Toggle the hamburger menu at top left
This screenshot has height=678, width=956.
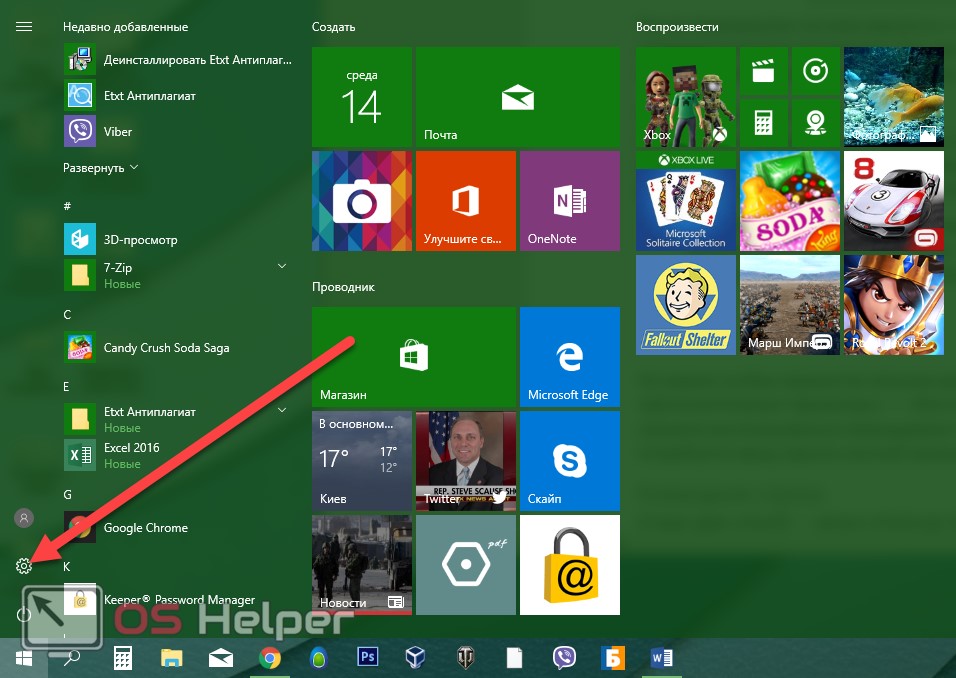[x=24, y=27]
